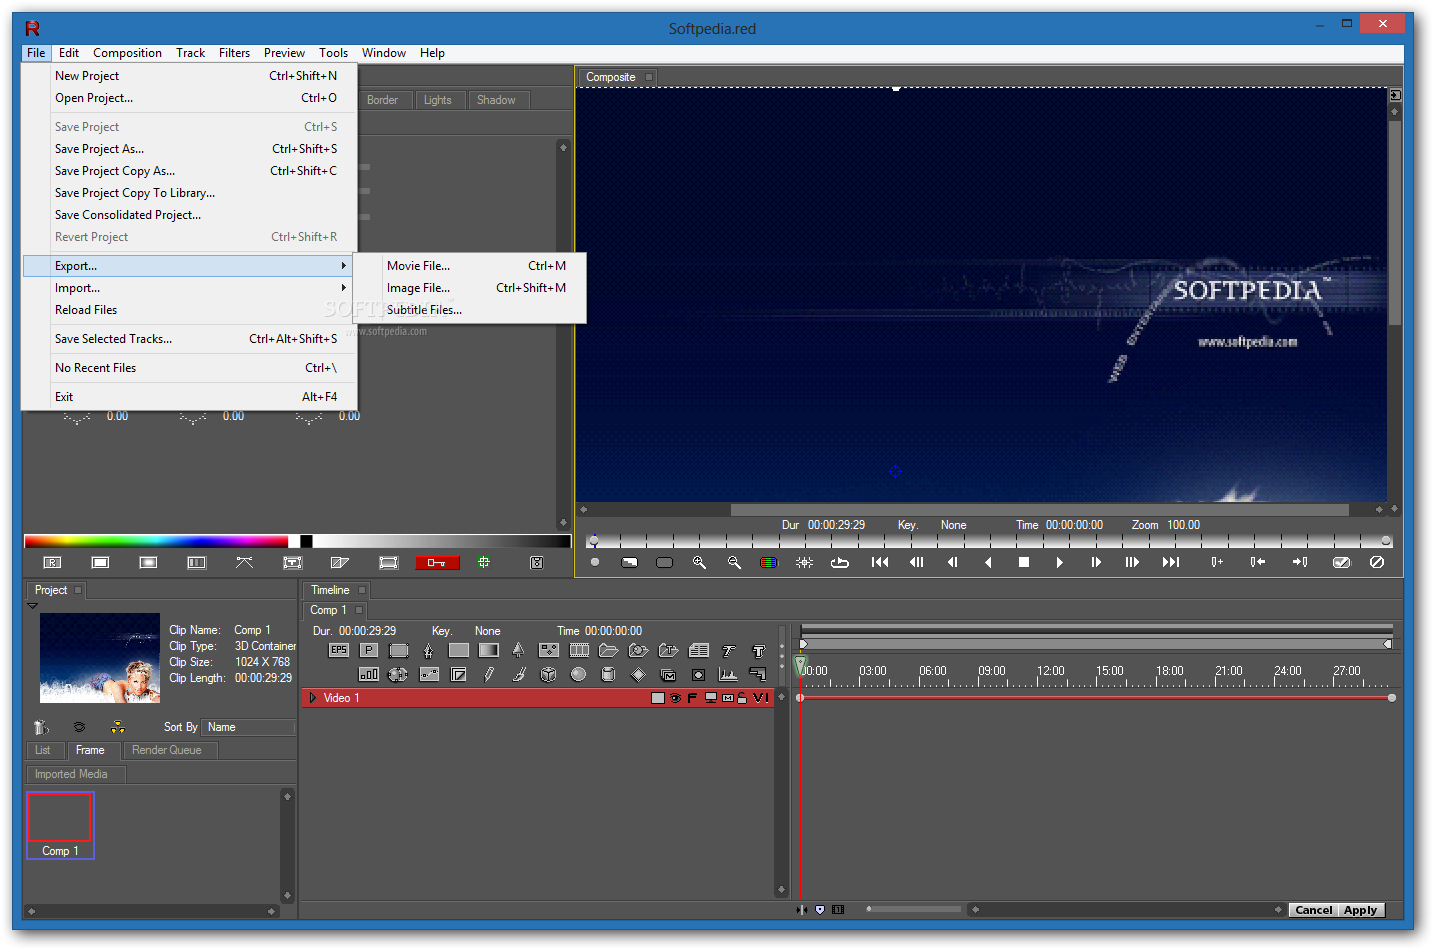Click the bar chart tool icon

point(369,674)
